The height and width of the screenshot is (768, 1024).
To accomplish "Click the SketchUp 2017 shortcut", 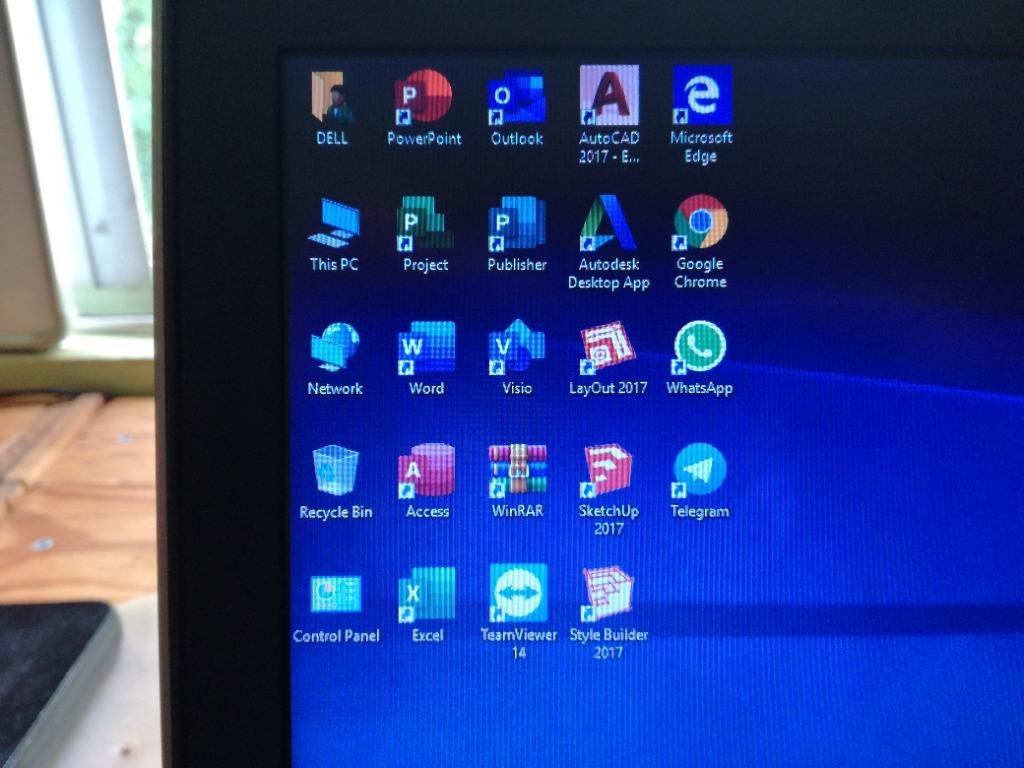I will pos(608,470).
